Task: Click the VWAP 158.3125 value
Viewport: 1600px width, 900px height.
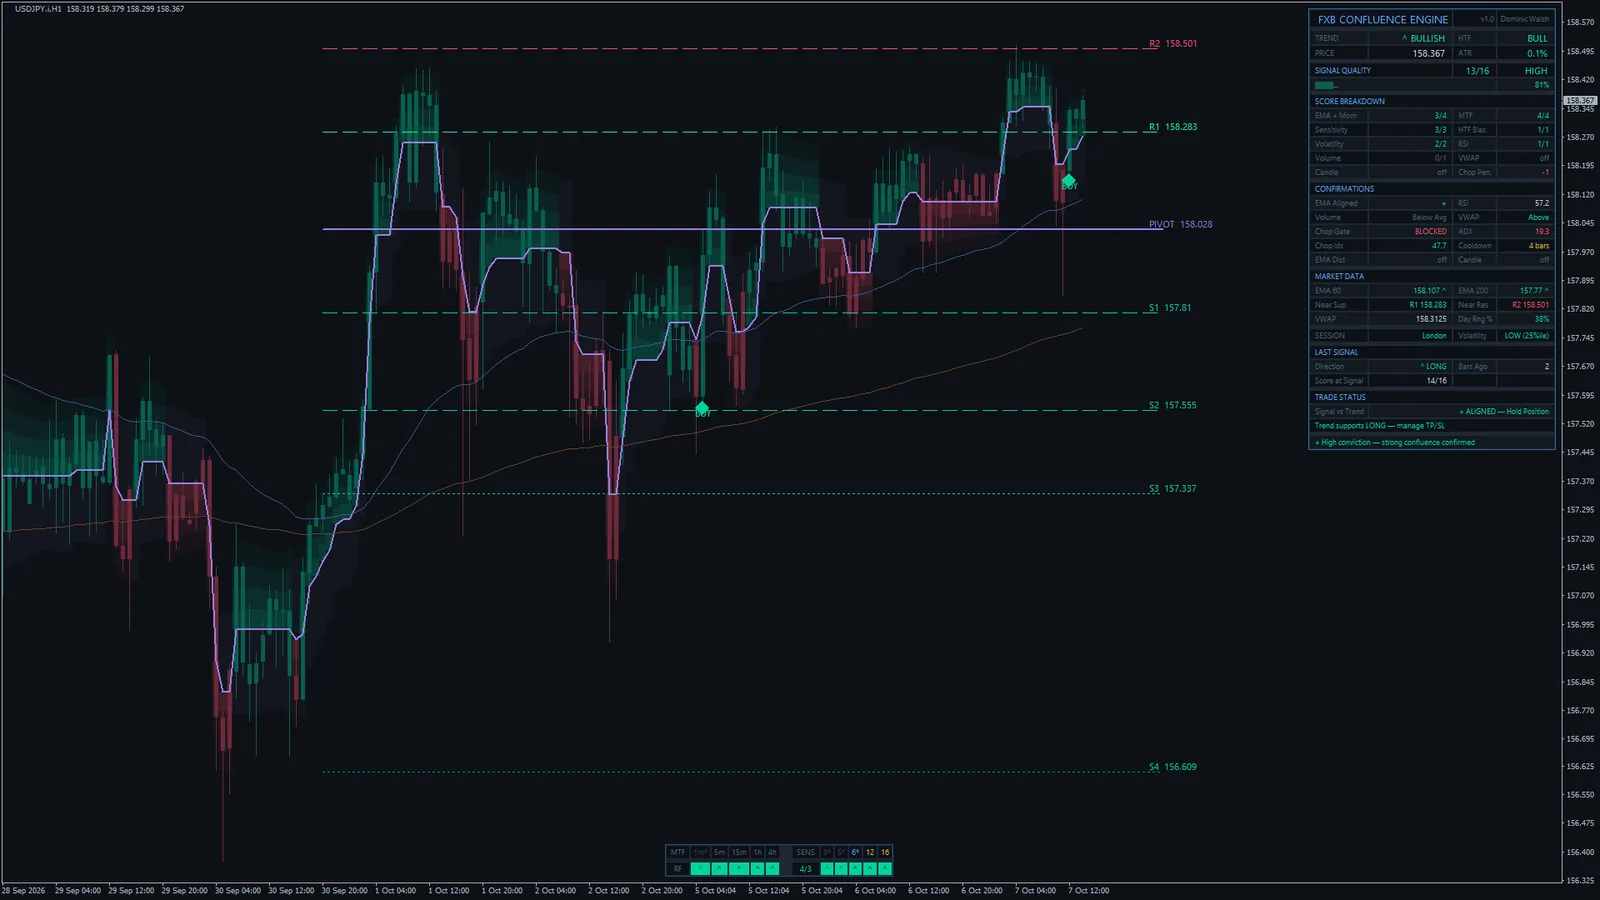Action: pos(1431,319)
